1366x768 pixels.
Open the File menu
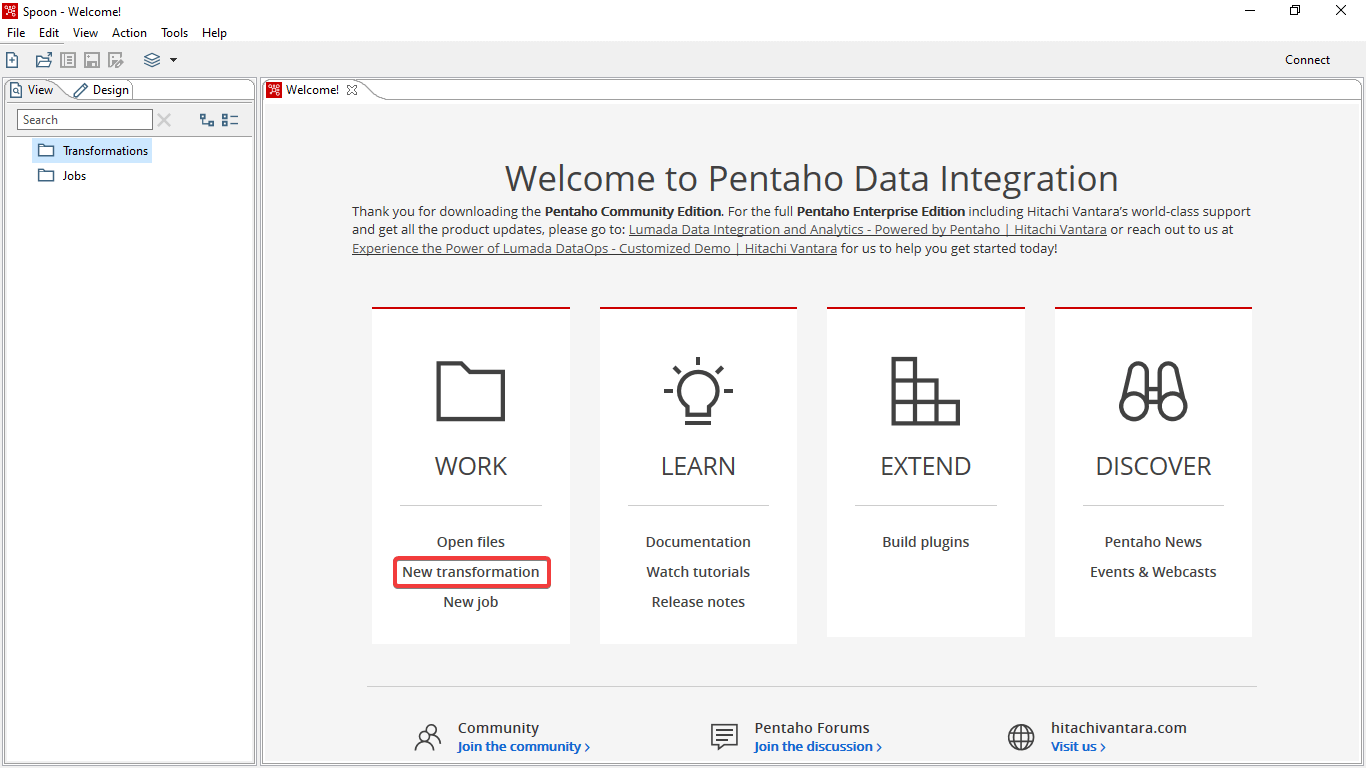tap(16, 33)
